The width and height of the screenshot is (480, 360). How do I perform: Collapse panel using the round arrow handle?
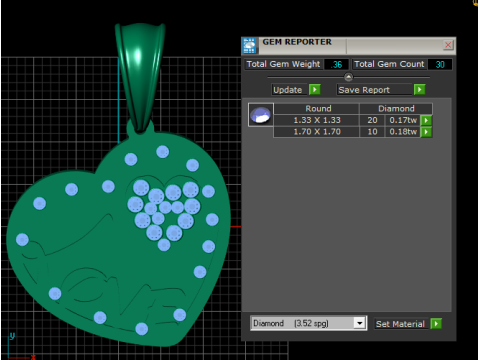click(348, 77)
